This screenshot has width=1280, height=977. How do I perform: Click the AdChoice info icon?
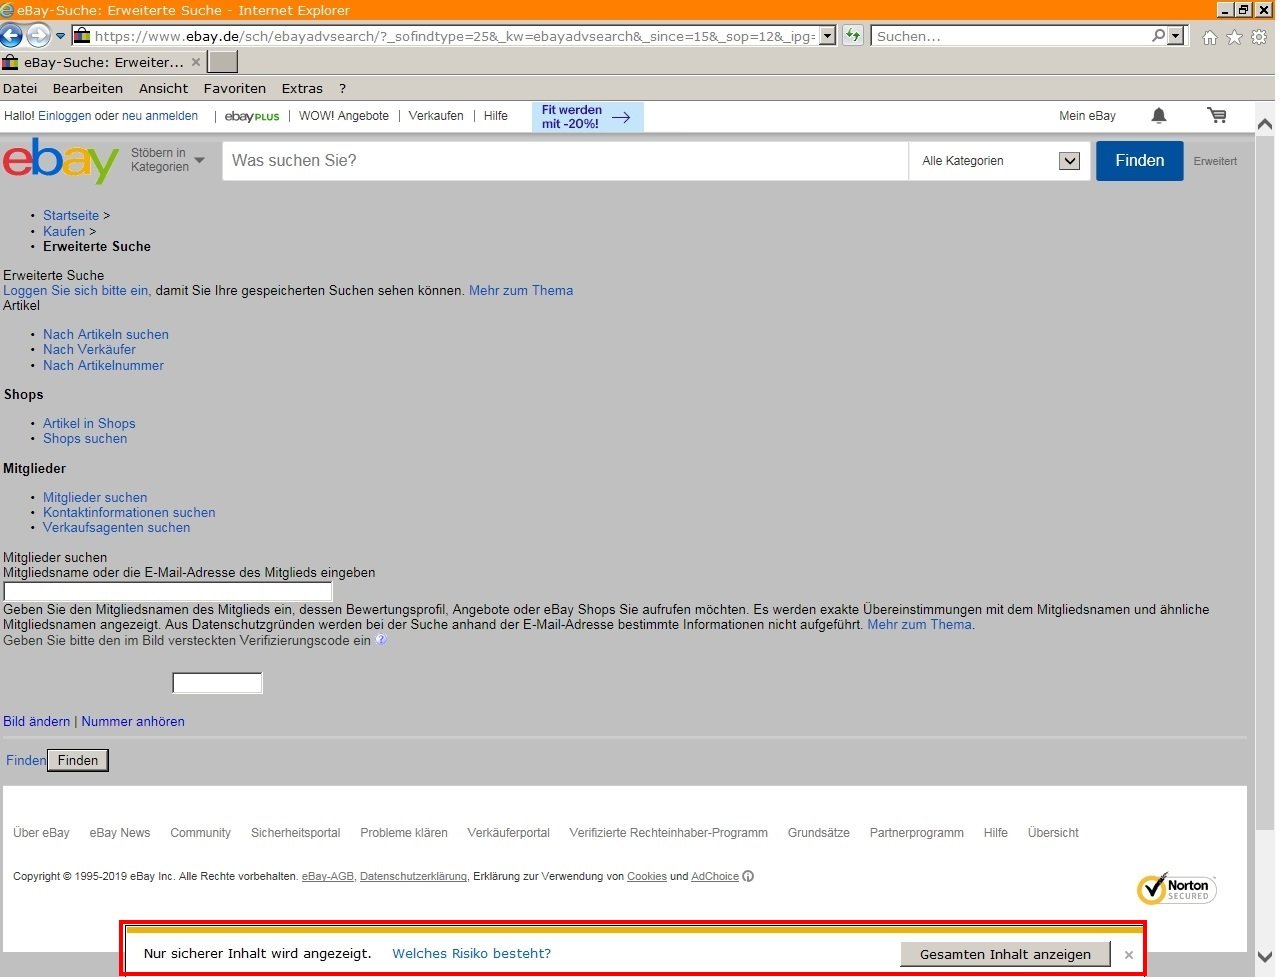click(748, 876)
